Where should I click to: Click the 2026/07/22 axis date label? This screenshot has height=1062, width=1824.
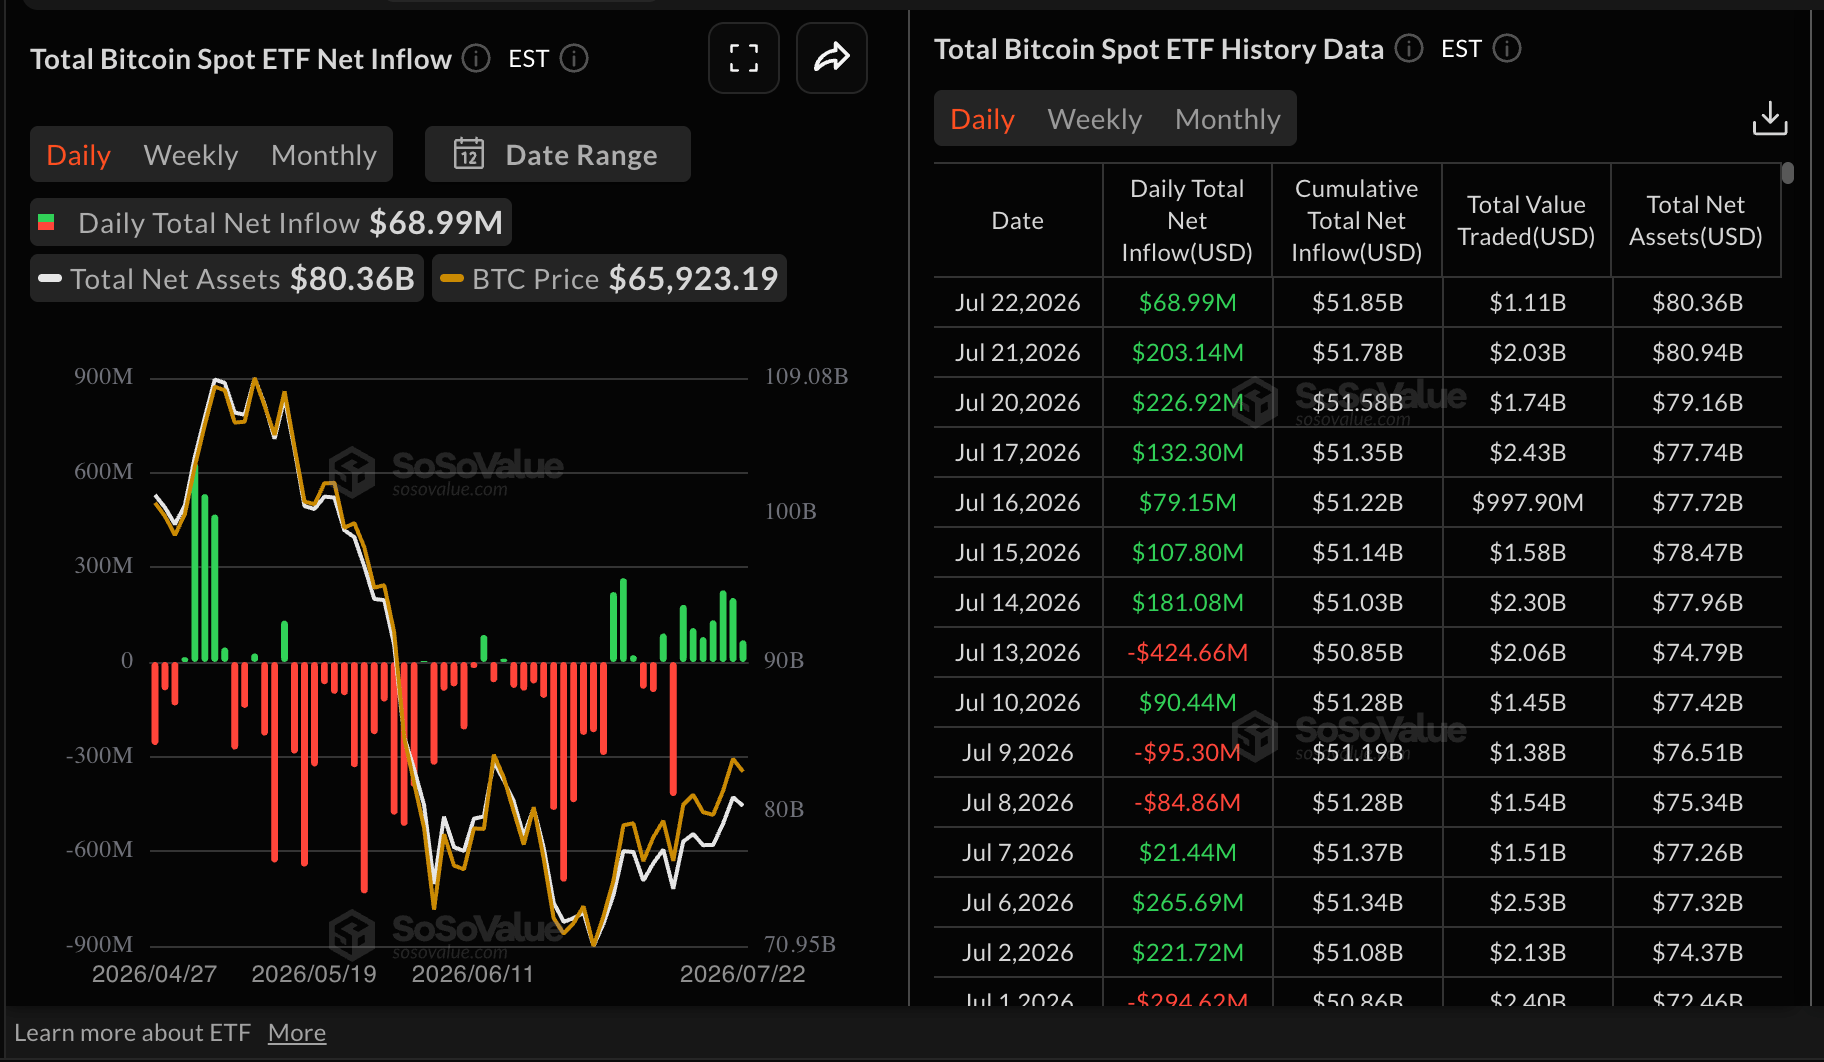tap(742, 974)
